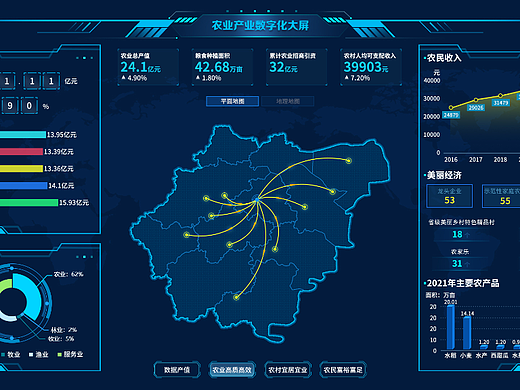This screenshot has height=390, width=520.
Task: Click the 林业: 2% chart label
Action: [x=64, y=330]
